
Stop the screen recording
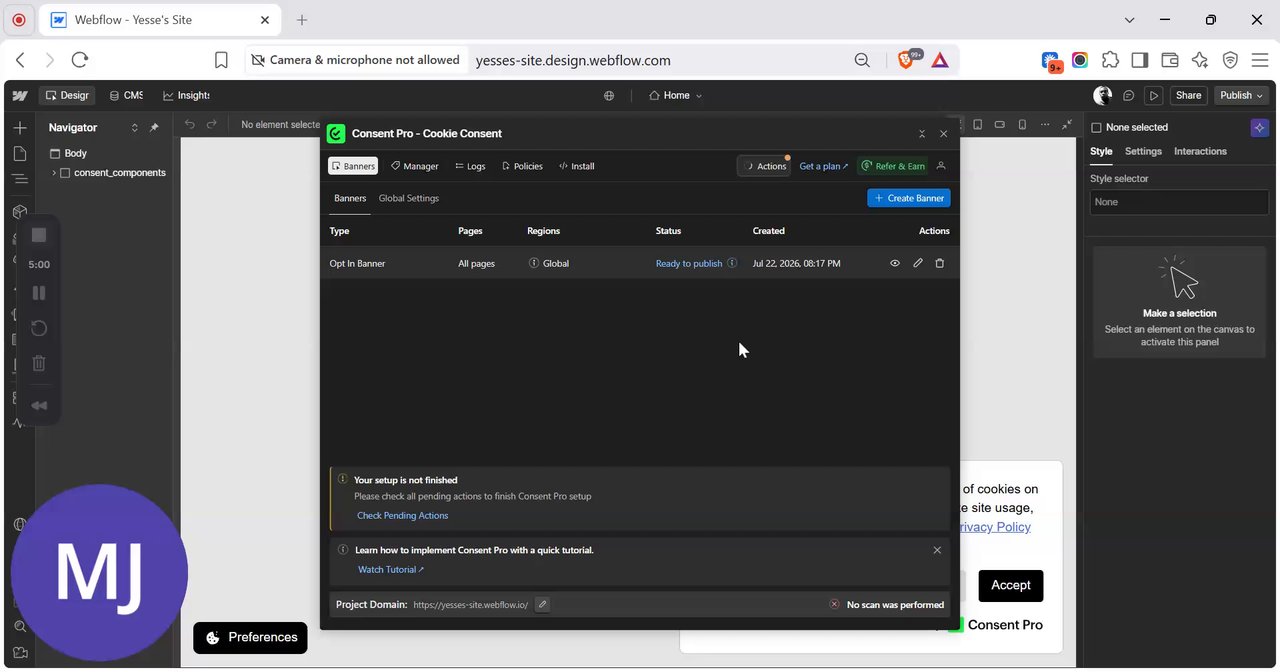[39, 235]
